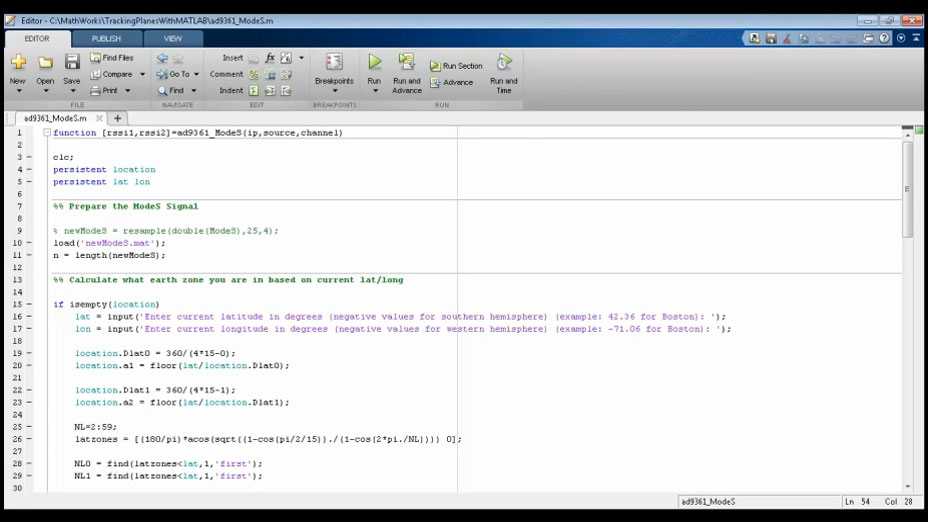Screen dimensions: 928x522
Task: Click the Save floppy disk icon
Action: point(72,62)
